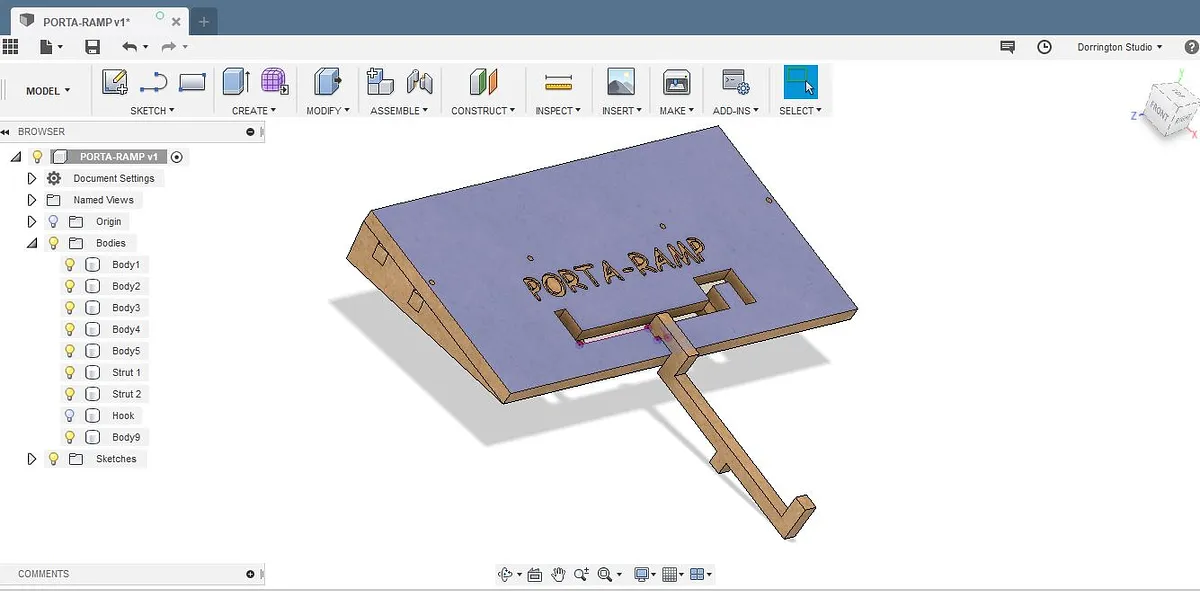Open the MODEL workspace dropdown
The height and width of the screenshot is (591, 1200).
point(48,91)
